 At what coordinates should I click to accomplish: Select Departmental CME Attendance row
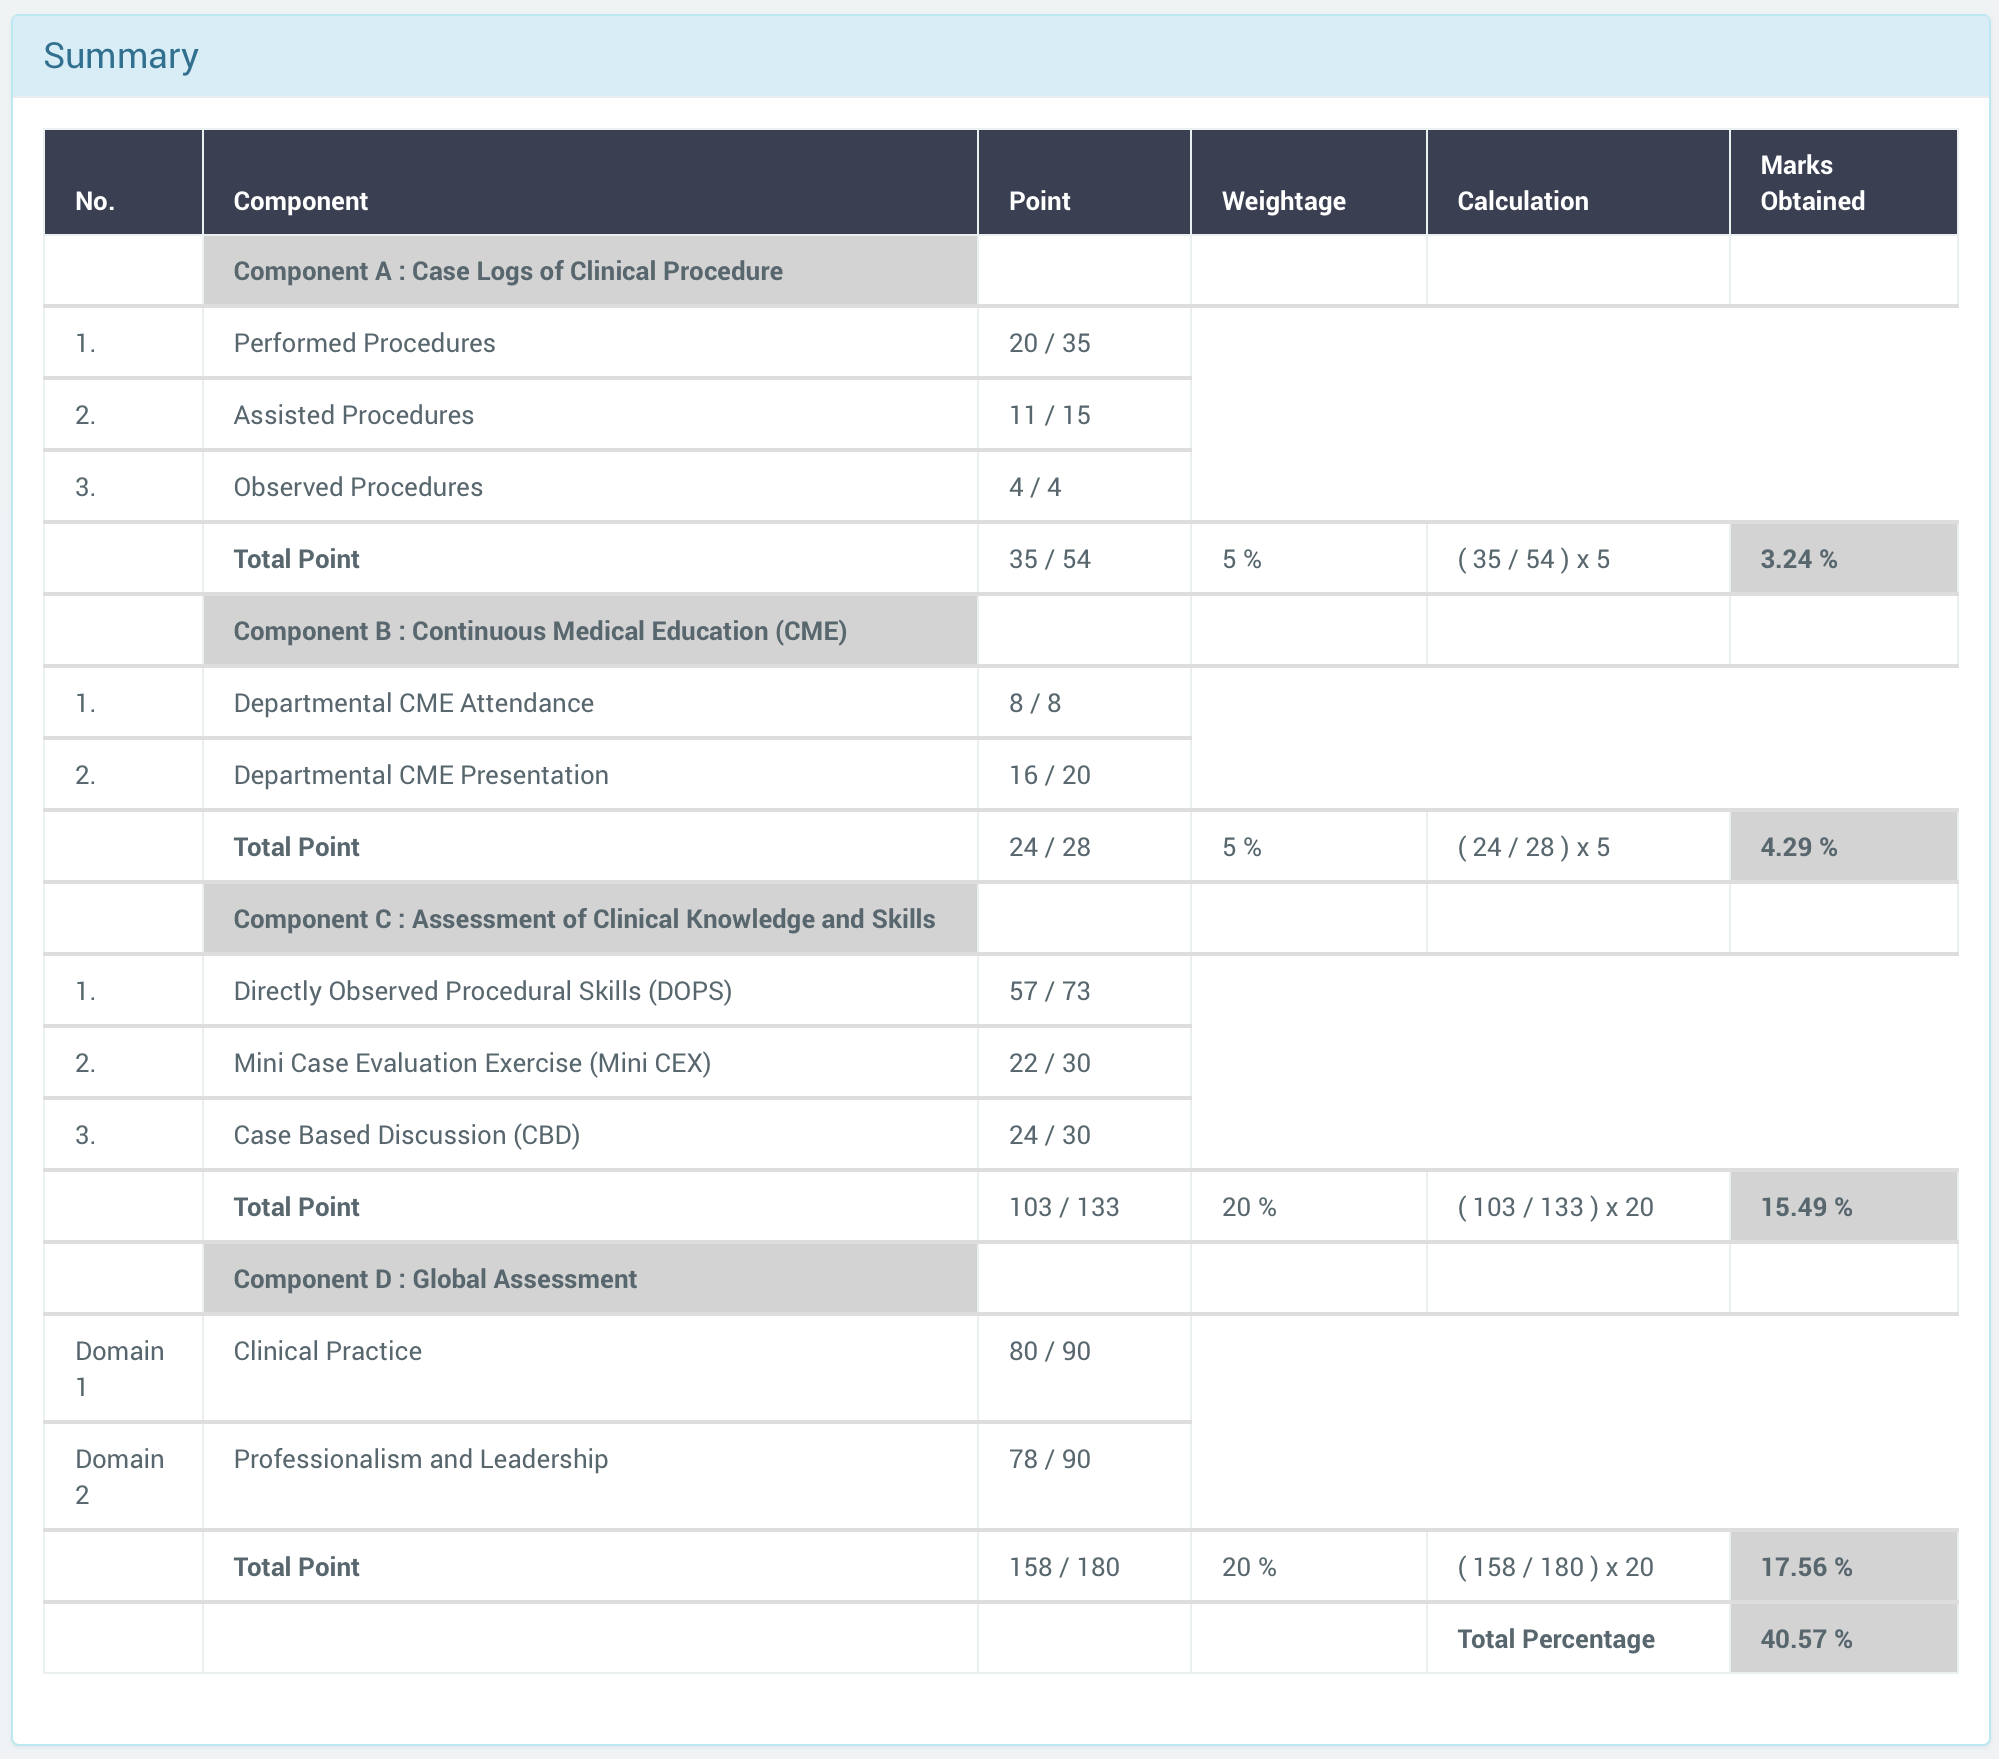pyautogui.click(x=413, y=703)
